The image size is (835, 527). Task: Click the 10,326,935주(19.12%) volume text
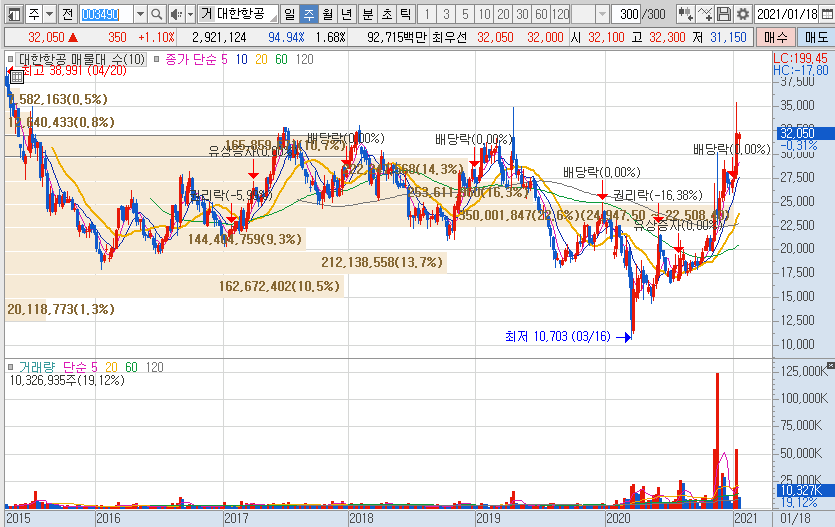coord(67,380)
